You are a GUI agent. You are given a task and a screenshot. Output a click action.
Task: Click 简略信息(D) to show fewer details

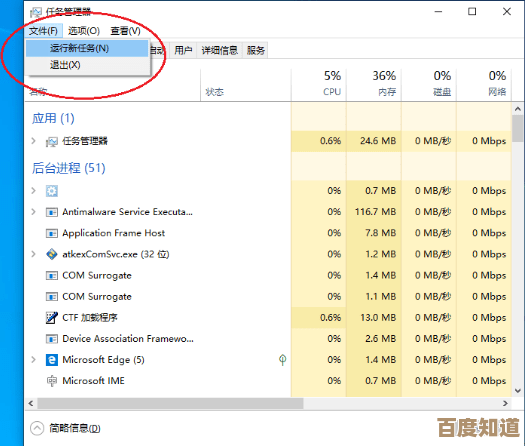pyautogui.click(x=75, y=428)
